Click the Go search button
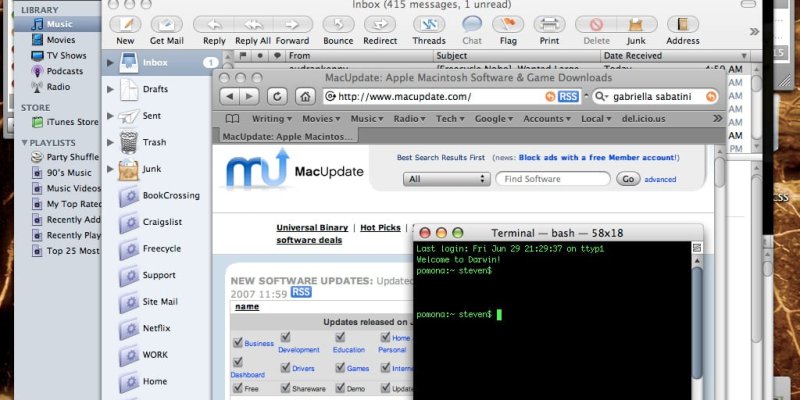This screenshot has height=400, width=800. point(628,179)
